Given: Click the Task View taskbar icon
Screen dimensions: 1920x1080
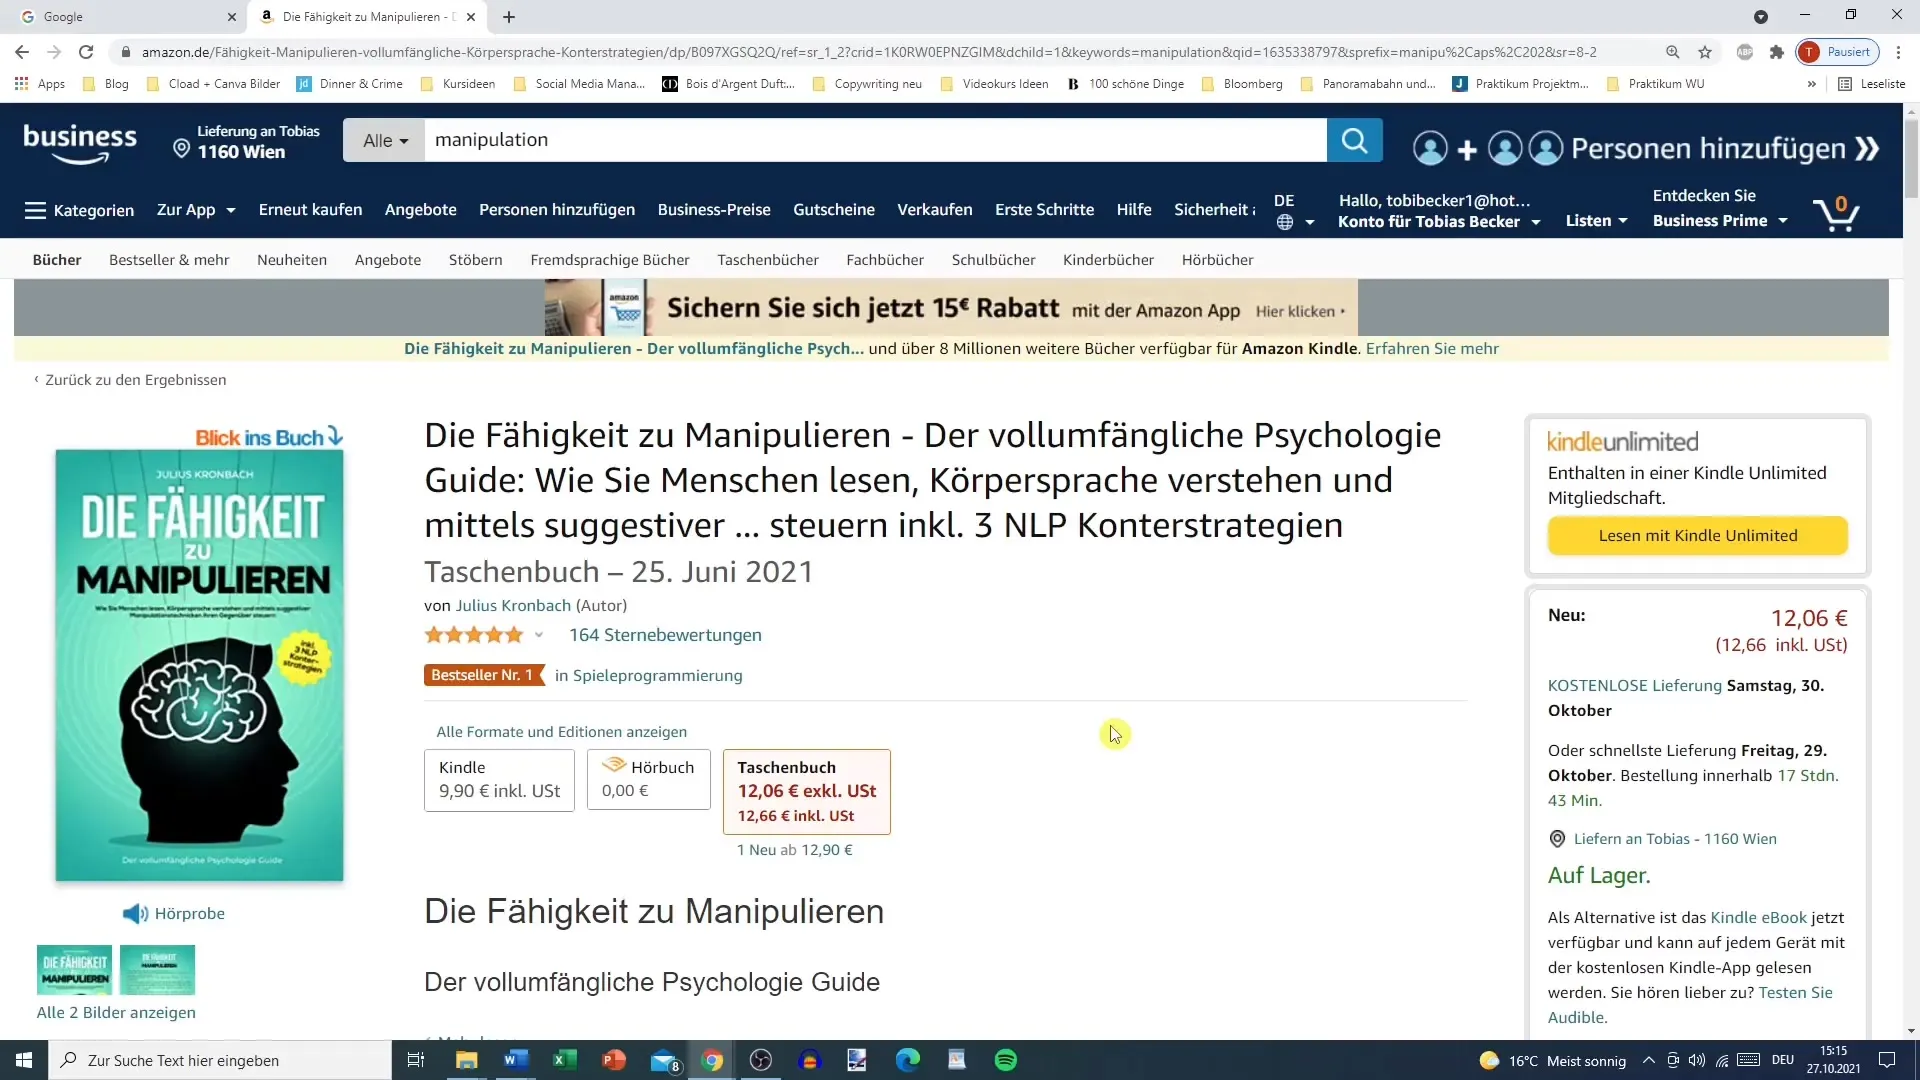Looking at the screenshot, I should 416,1060.
